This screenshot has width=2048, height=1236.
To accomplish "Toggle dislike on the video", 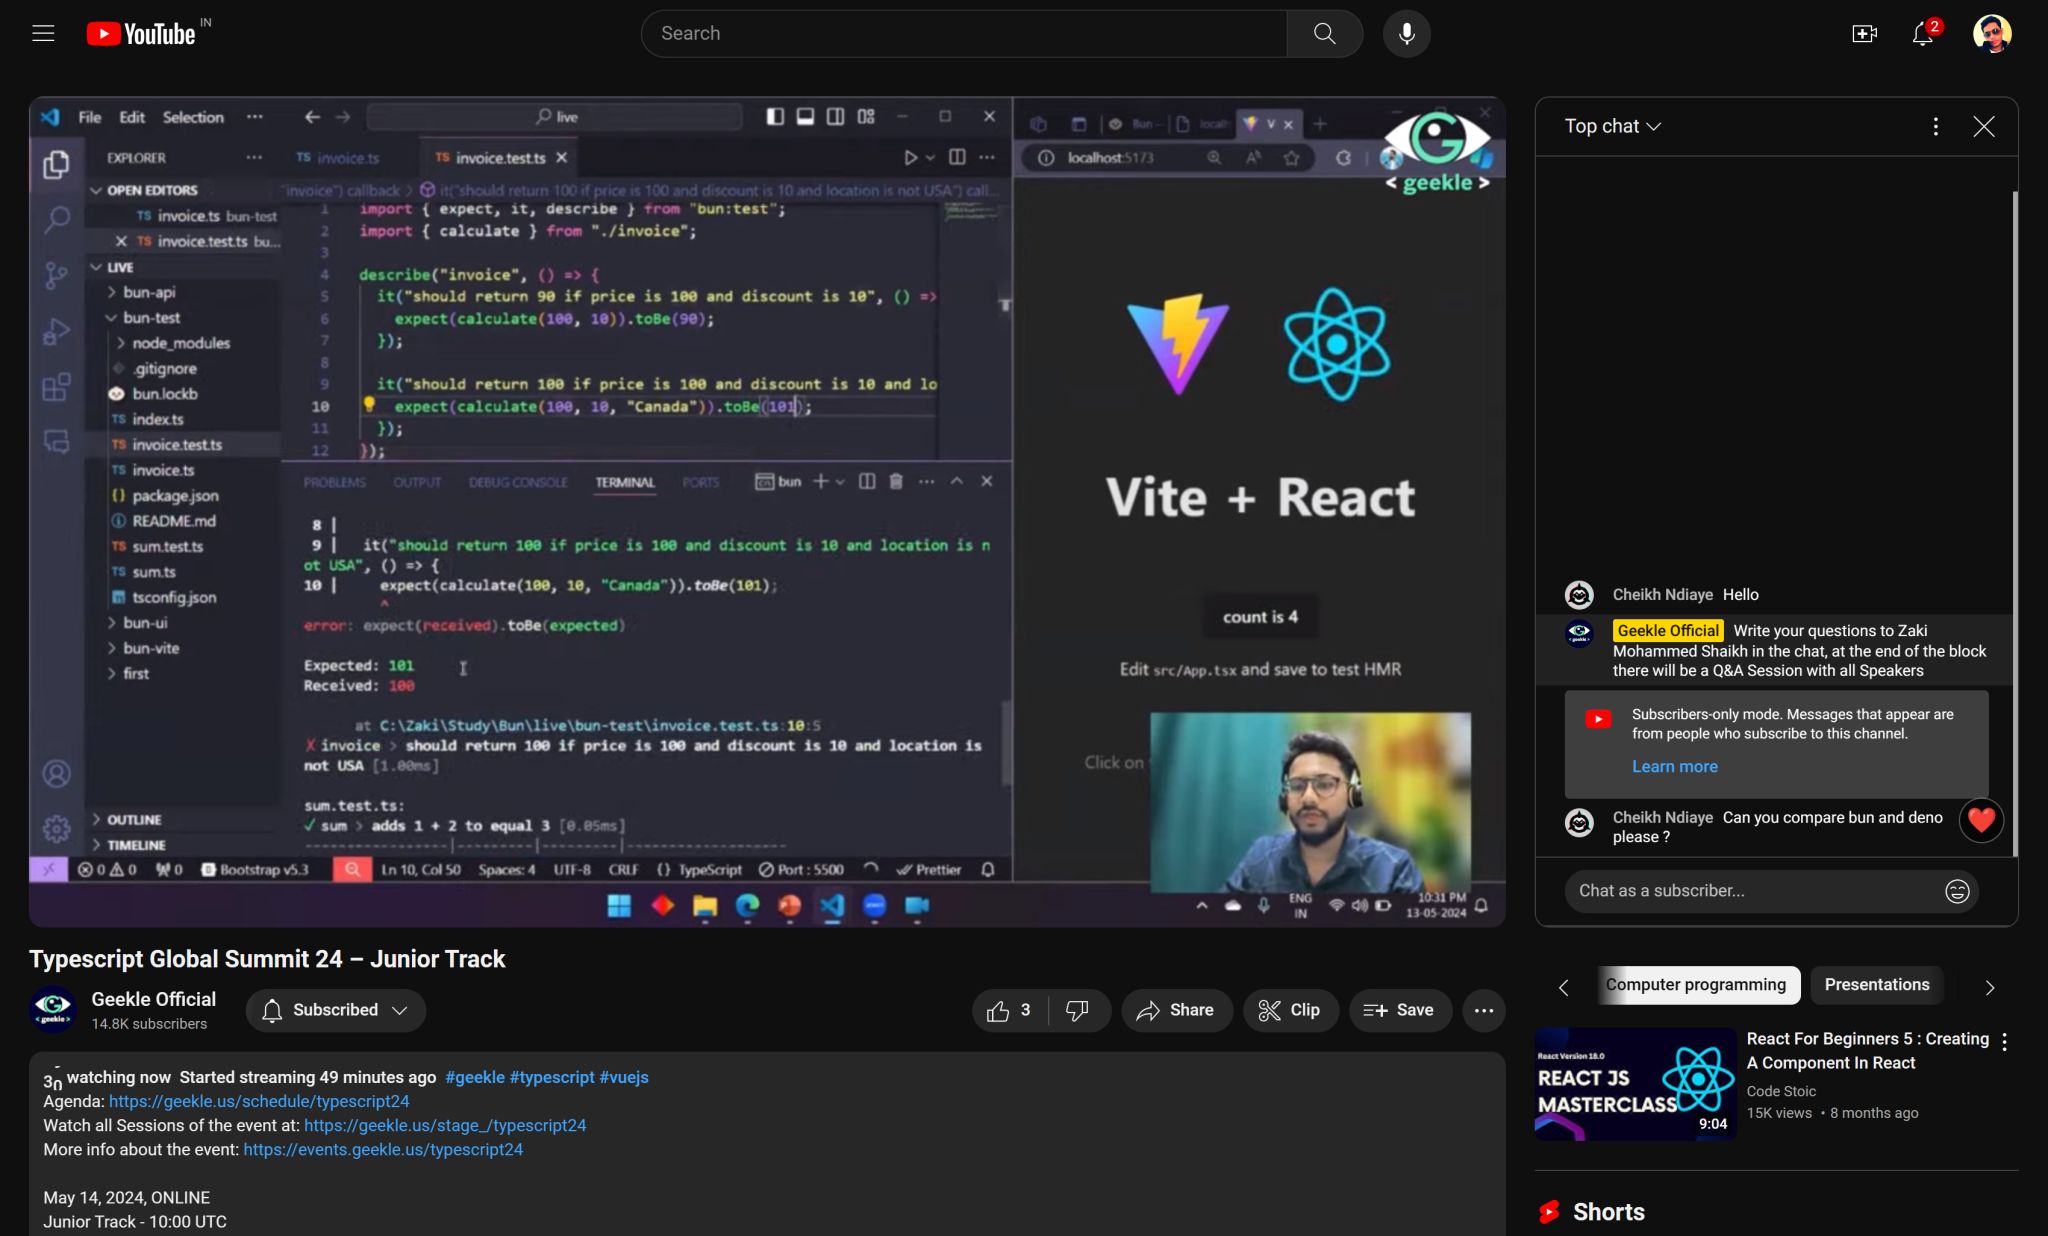I will point(1077,1010).
